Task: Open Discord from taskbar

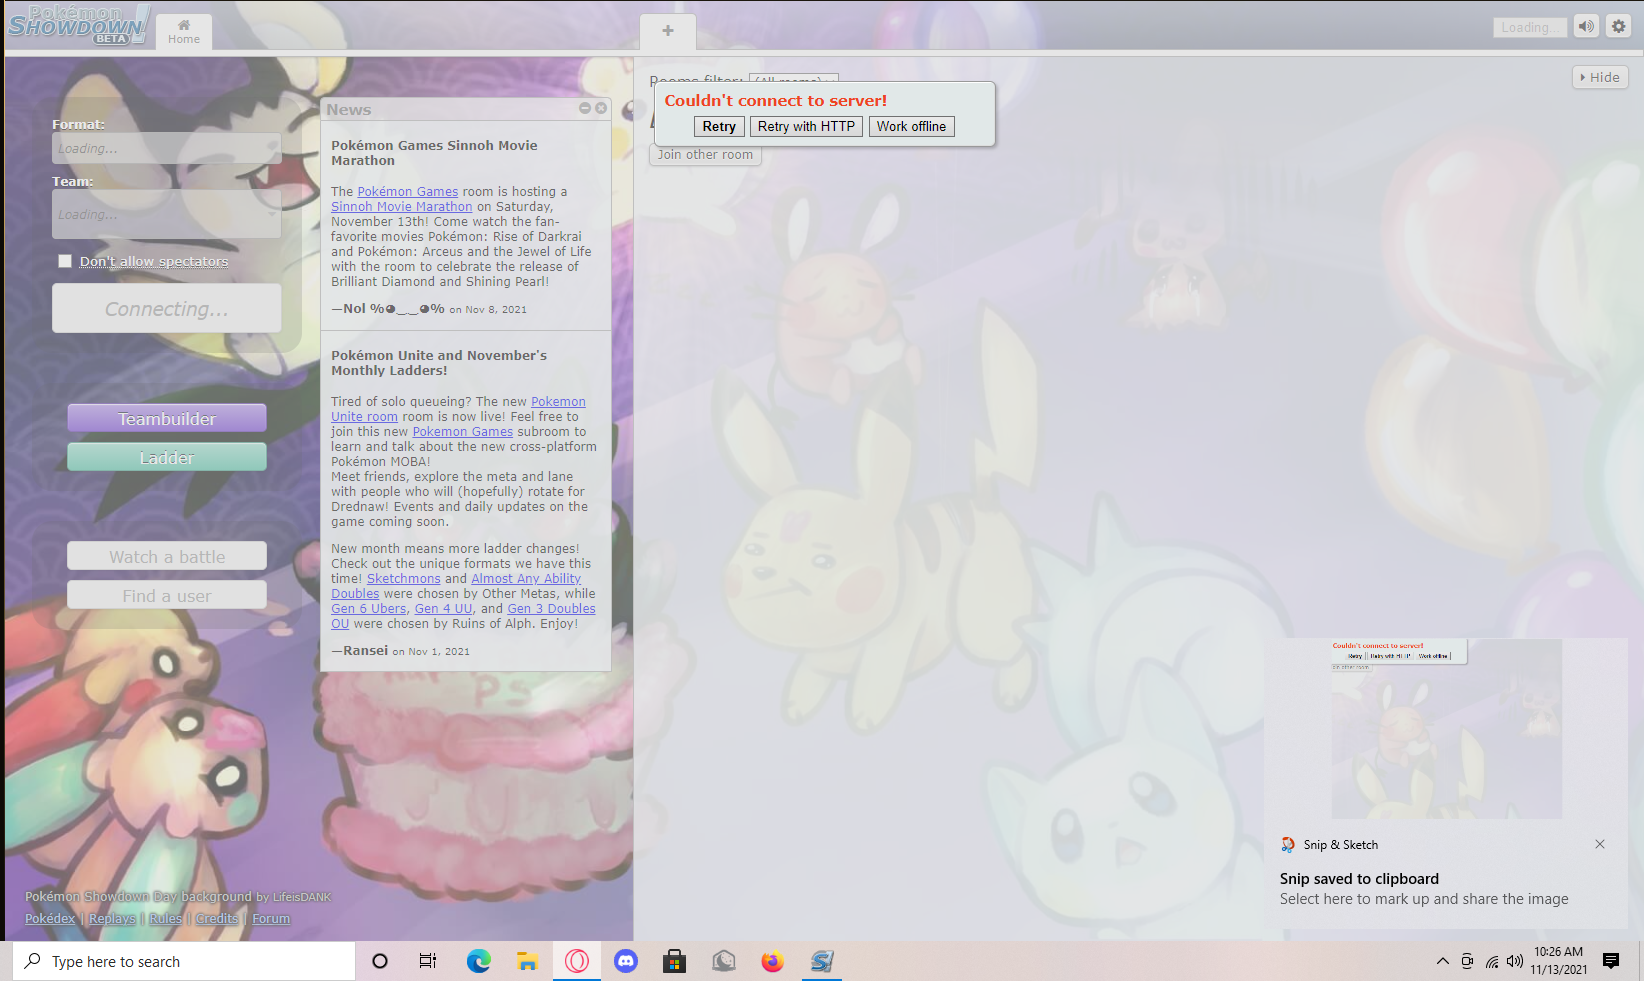Action: [x=626, y=961]
